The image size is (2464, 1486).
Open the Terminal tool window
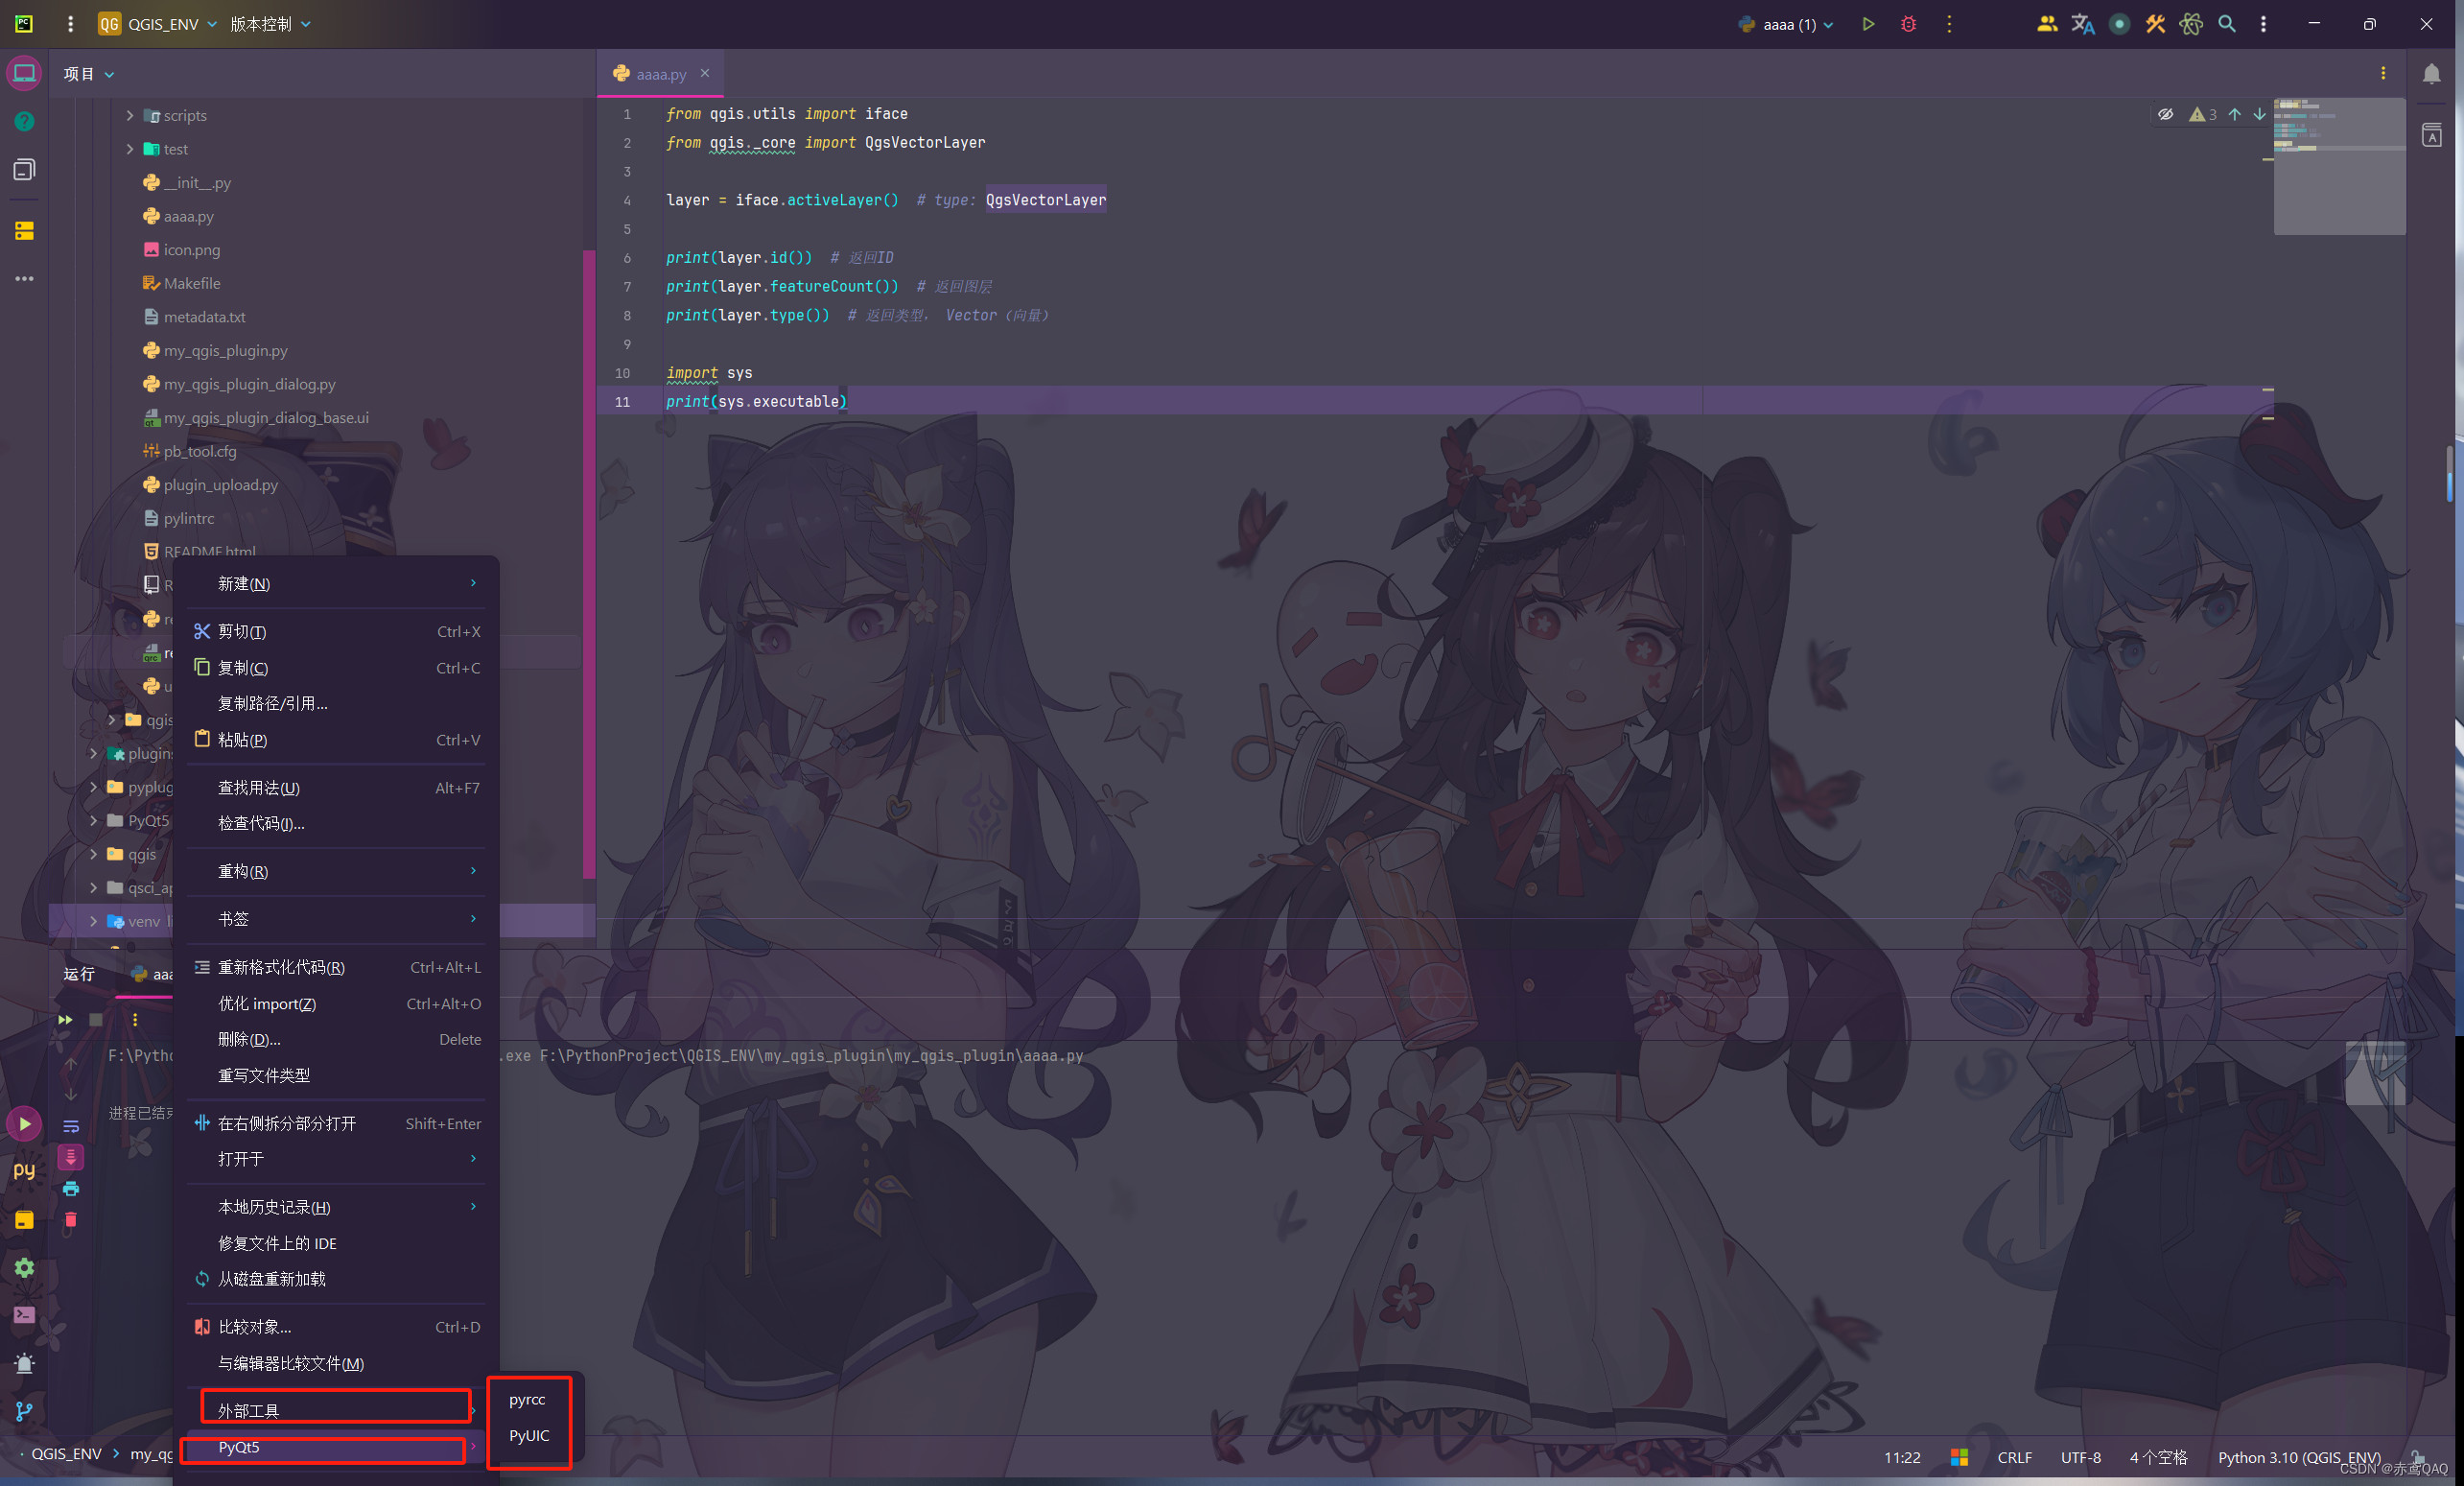[24, 1316]
